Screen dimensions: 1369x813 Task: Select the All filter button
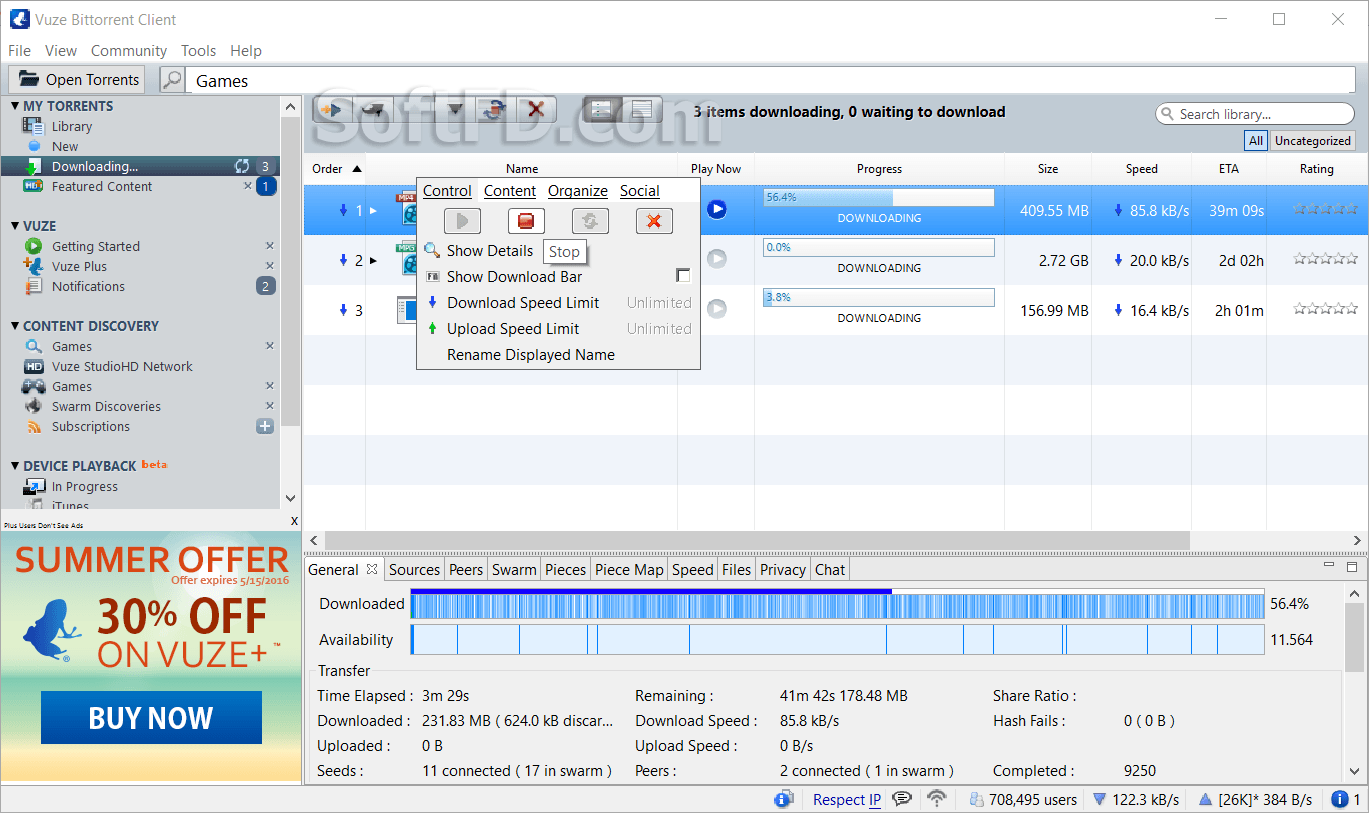coord(1256,141)
